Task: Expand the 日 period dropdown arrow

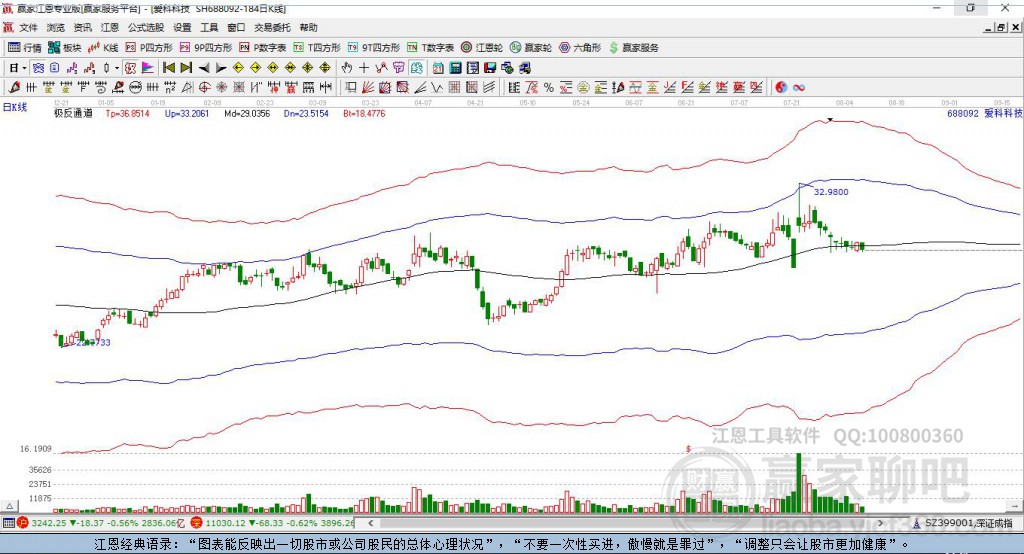Action: pyautogui.click(x=24, y=68)
